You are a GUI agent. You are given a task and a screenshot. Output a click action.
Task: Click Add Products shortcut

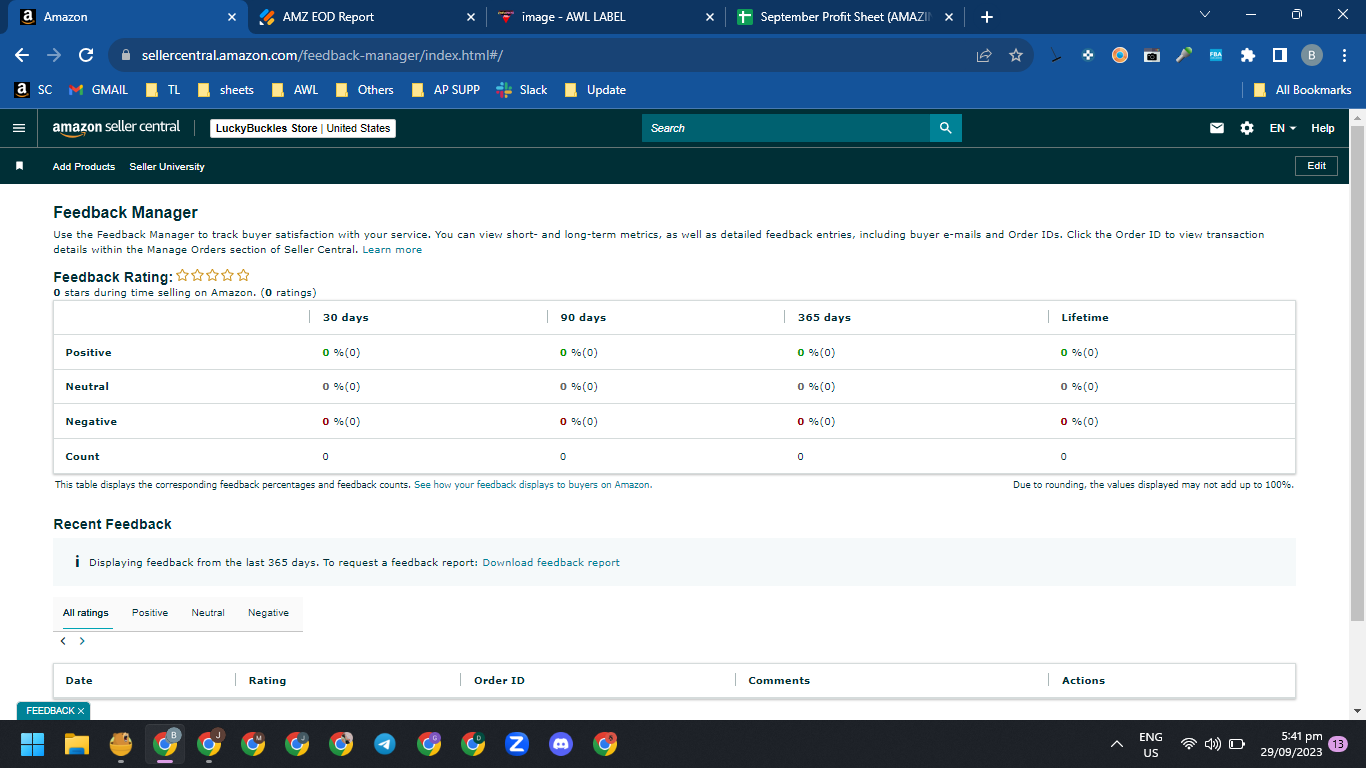click(84, 167)
